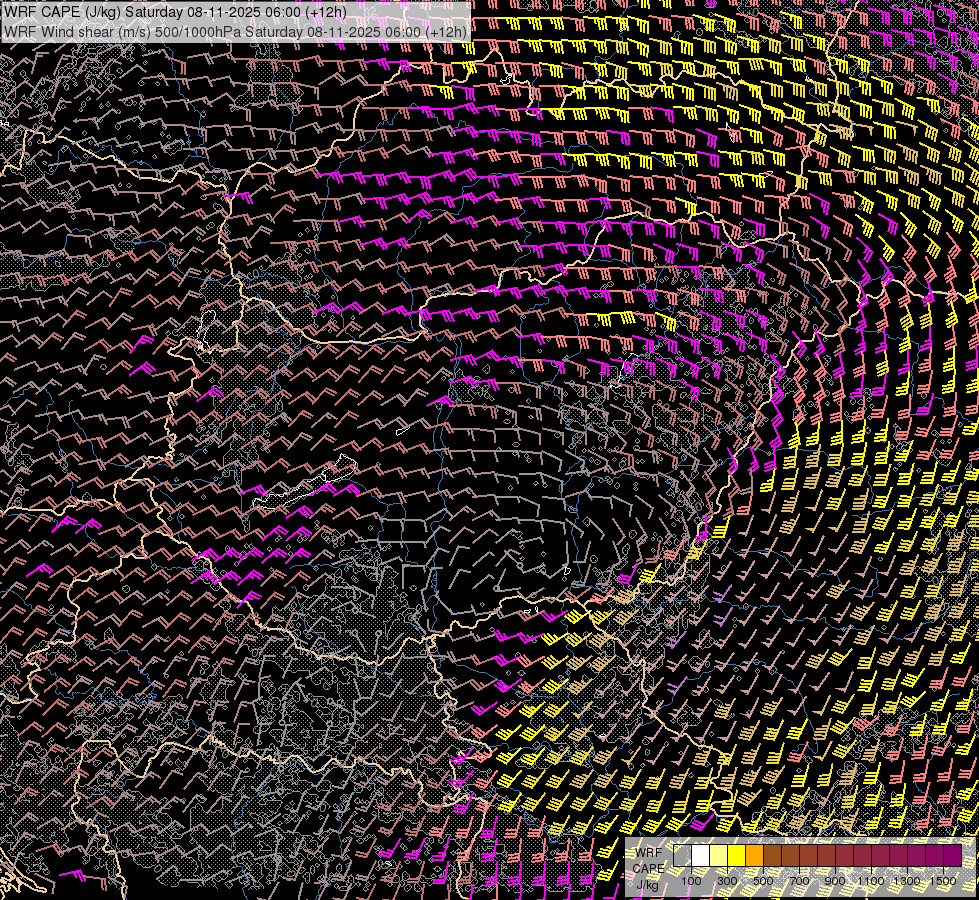Select the 500 value on CAPE scale

[x=763, y=881]
